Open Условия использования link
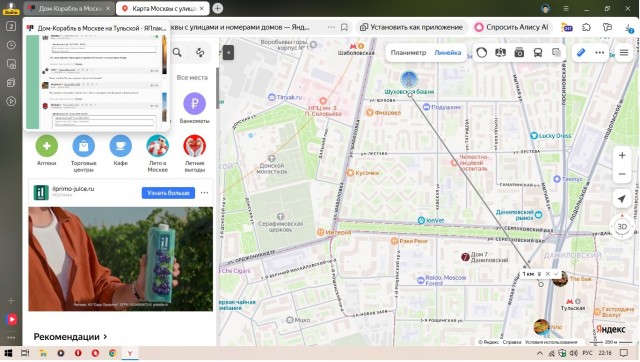The height and width of the screenshot is (362, 640). [x=551, y=342]
